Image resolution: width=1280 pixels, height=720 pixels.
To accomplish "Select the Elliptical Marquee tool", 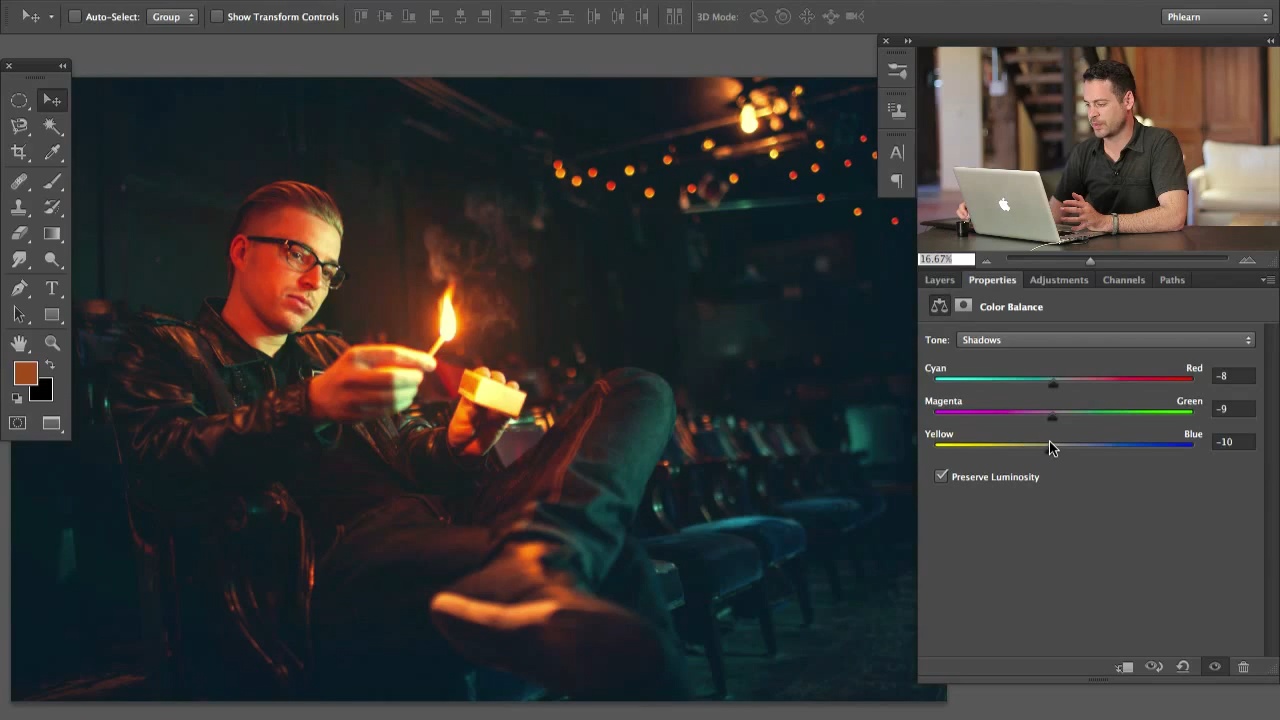I will (19, 100).
